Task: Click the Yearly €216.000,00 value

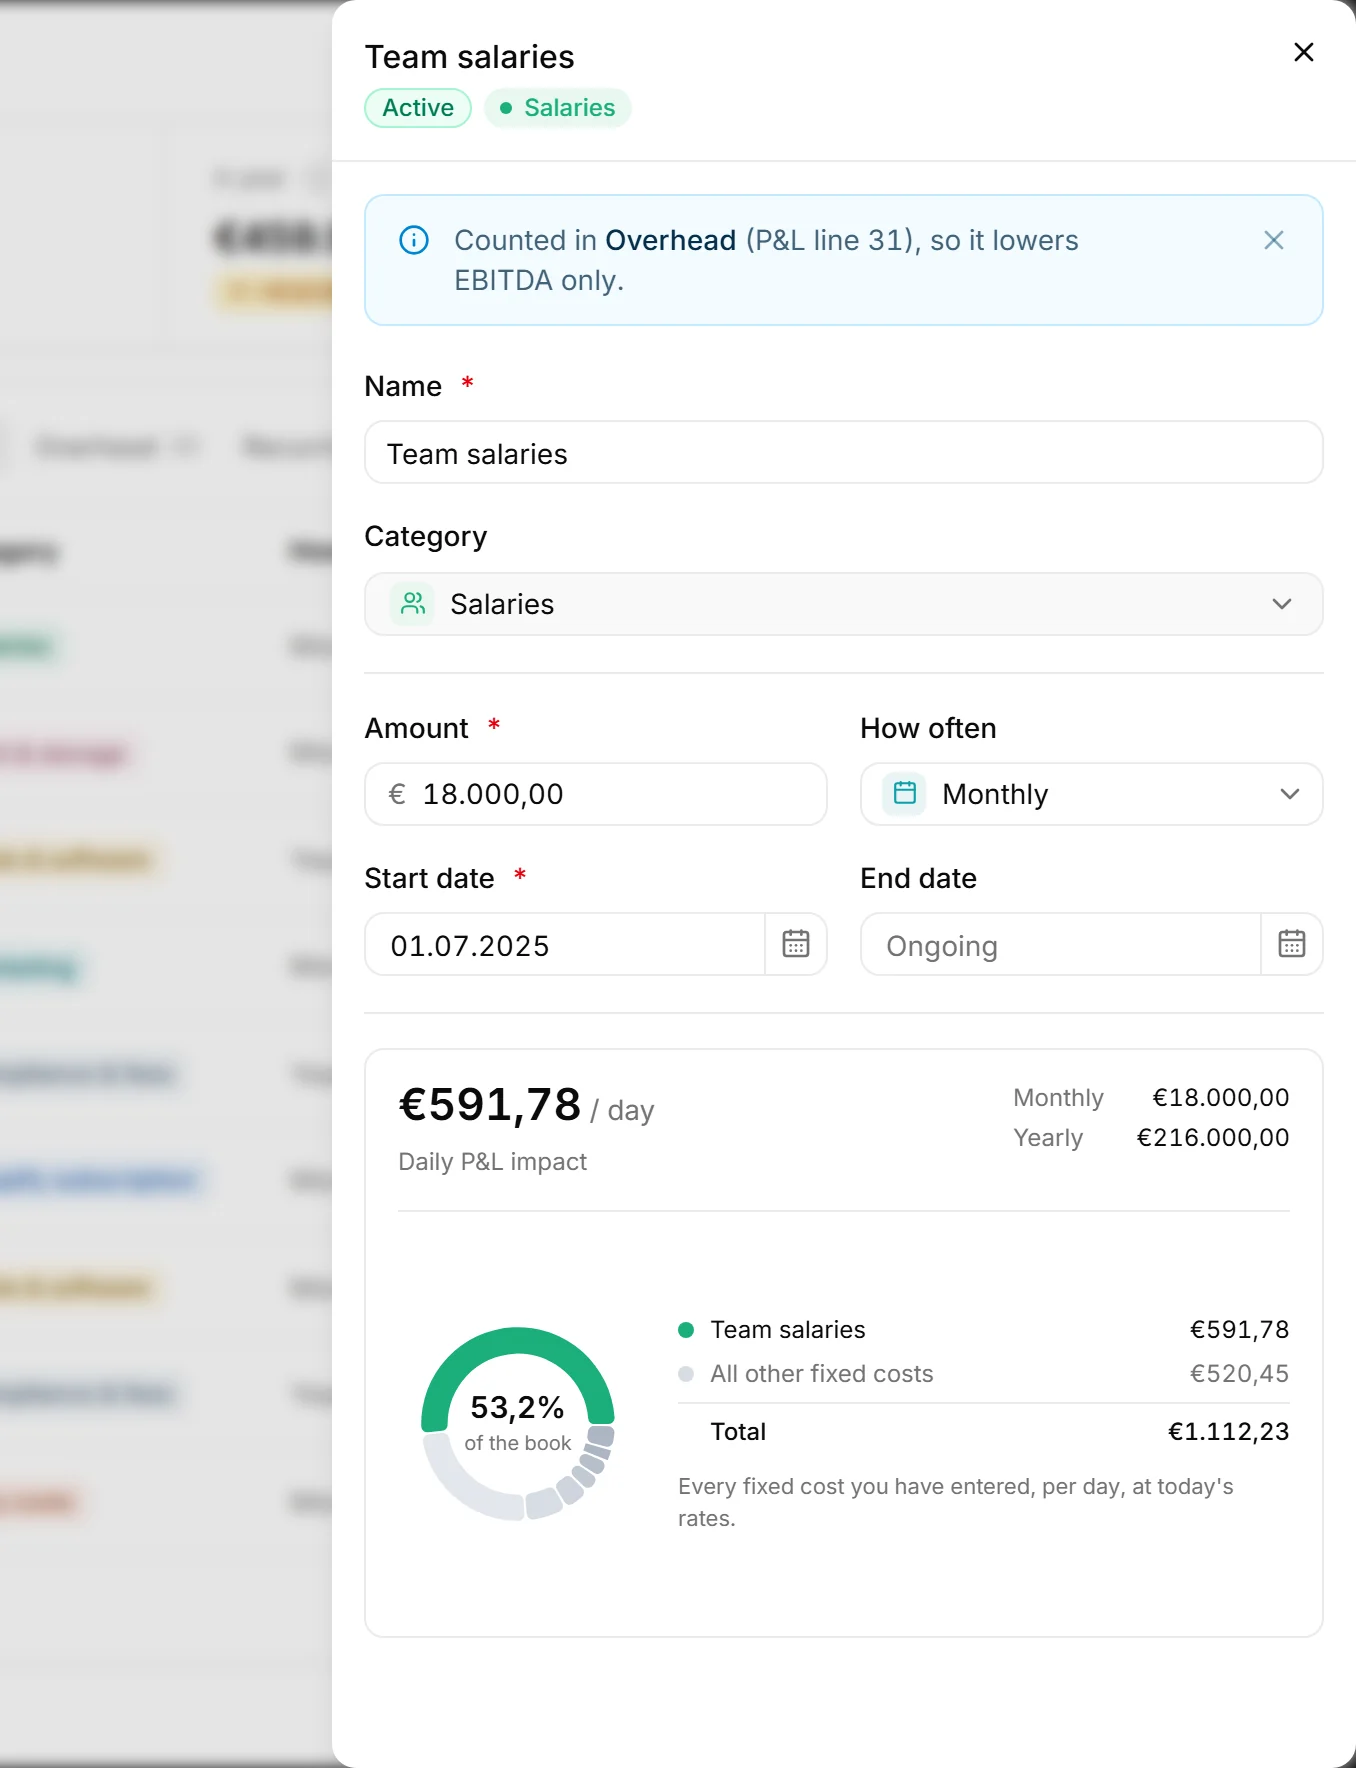Action: click(x=1212, y=1138)
